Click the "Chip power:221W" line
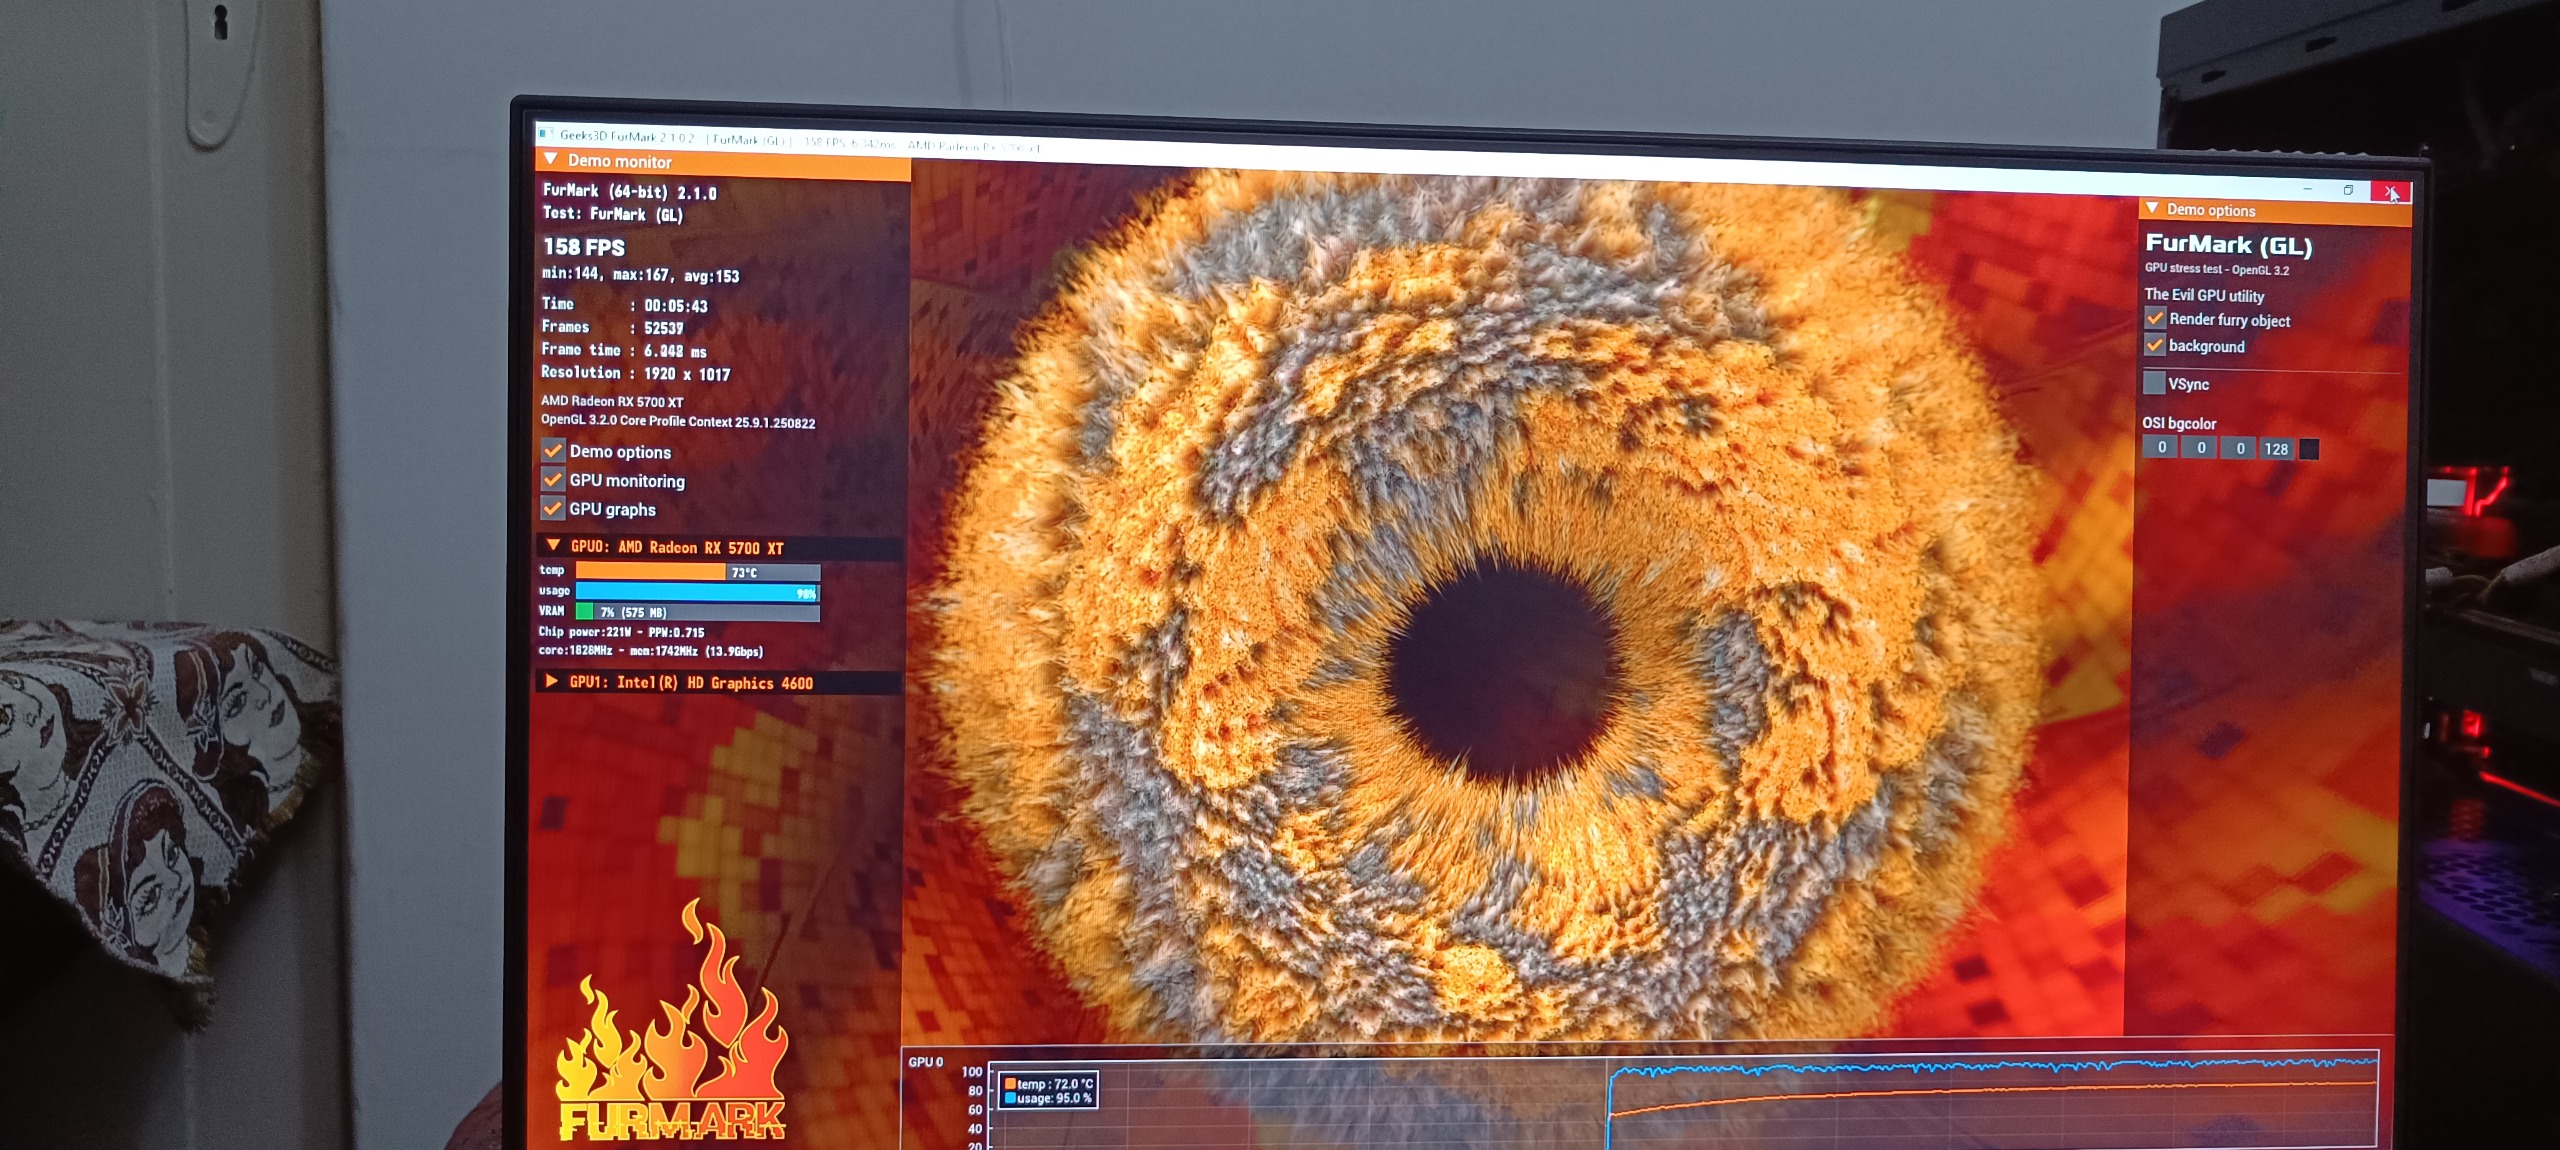This screenshot has height=1150, width=2560. pos(622,632)
